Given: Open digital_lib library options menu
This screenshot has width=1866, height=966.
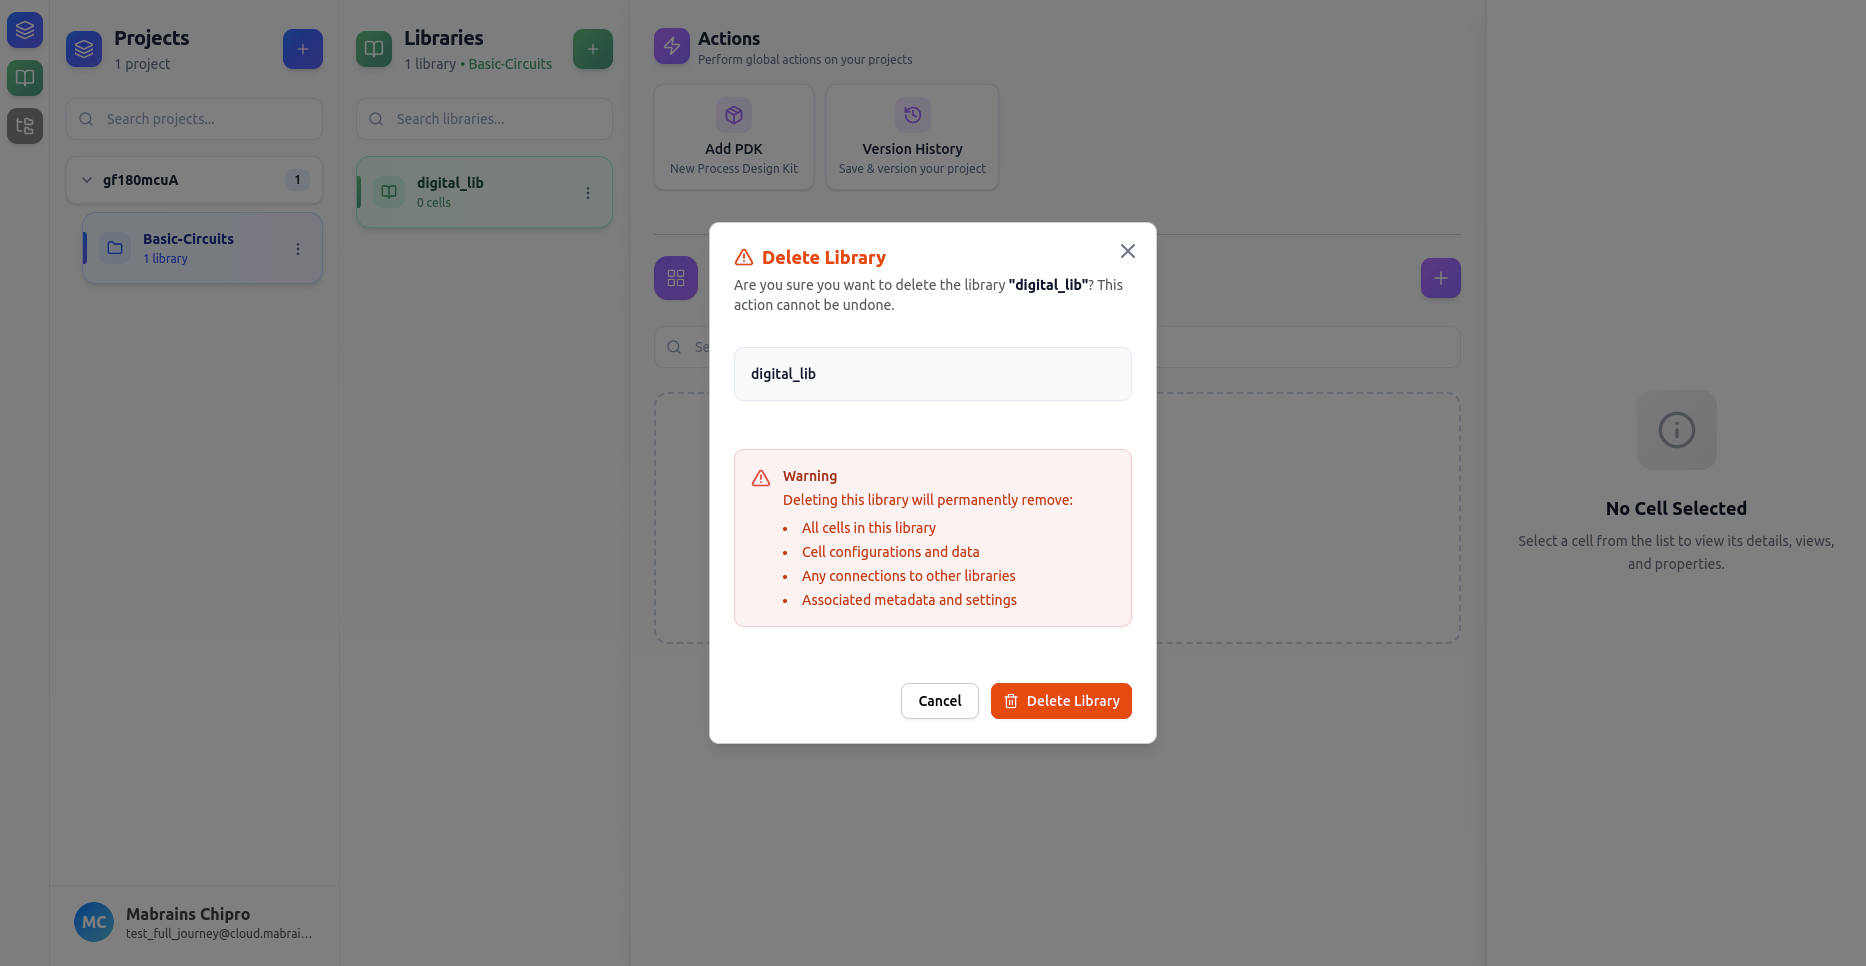Looking at the screenshot, I should pyautogui.click(x=588, y=193).
